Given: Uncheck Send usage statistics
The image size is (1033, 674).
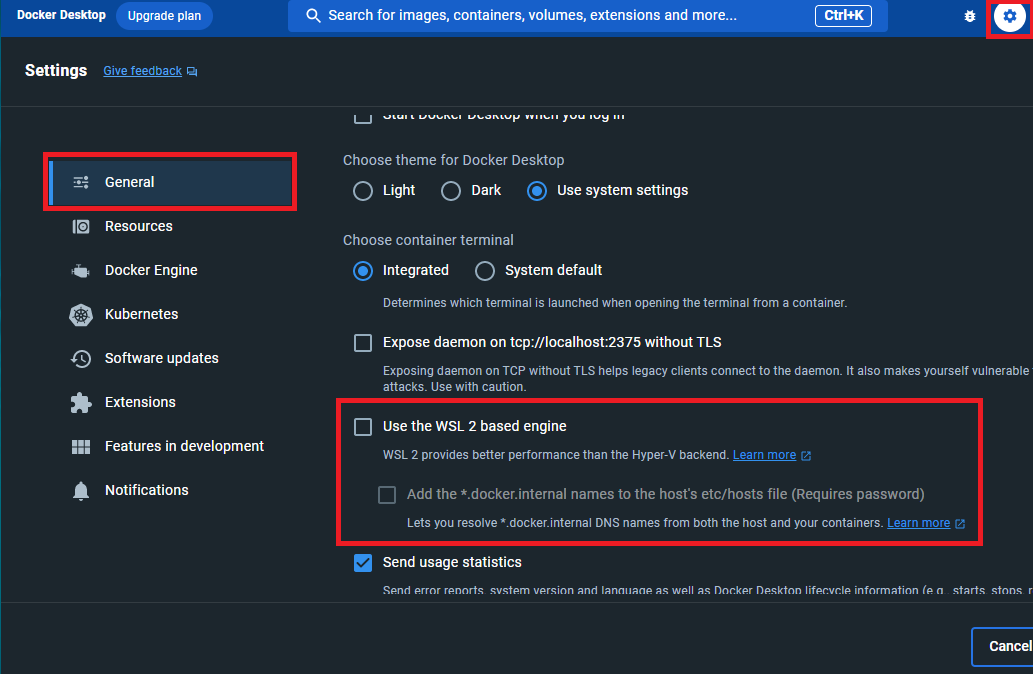Looking at the screenshot, I should 363,563.
